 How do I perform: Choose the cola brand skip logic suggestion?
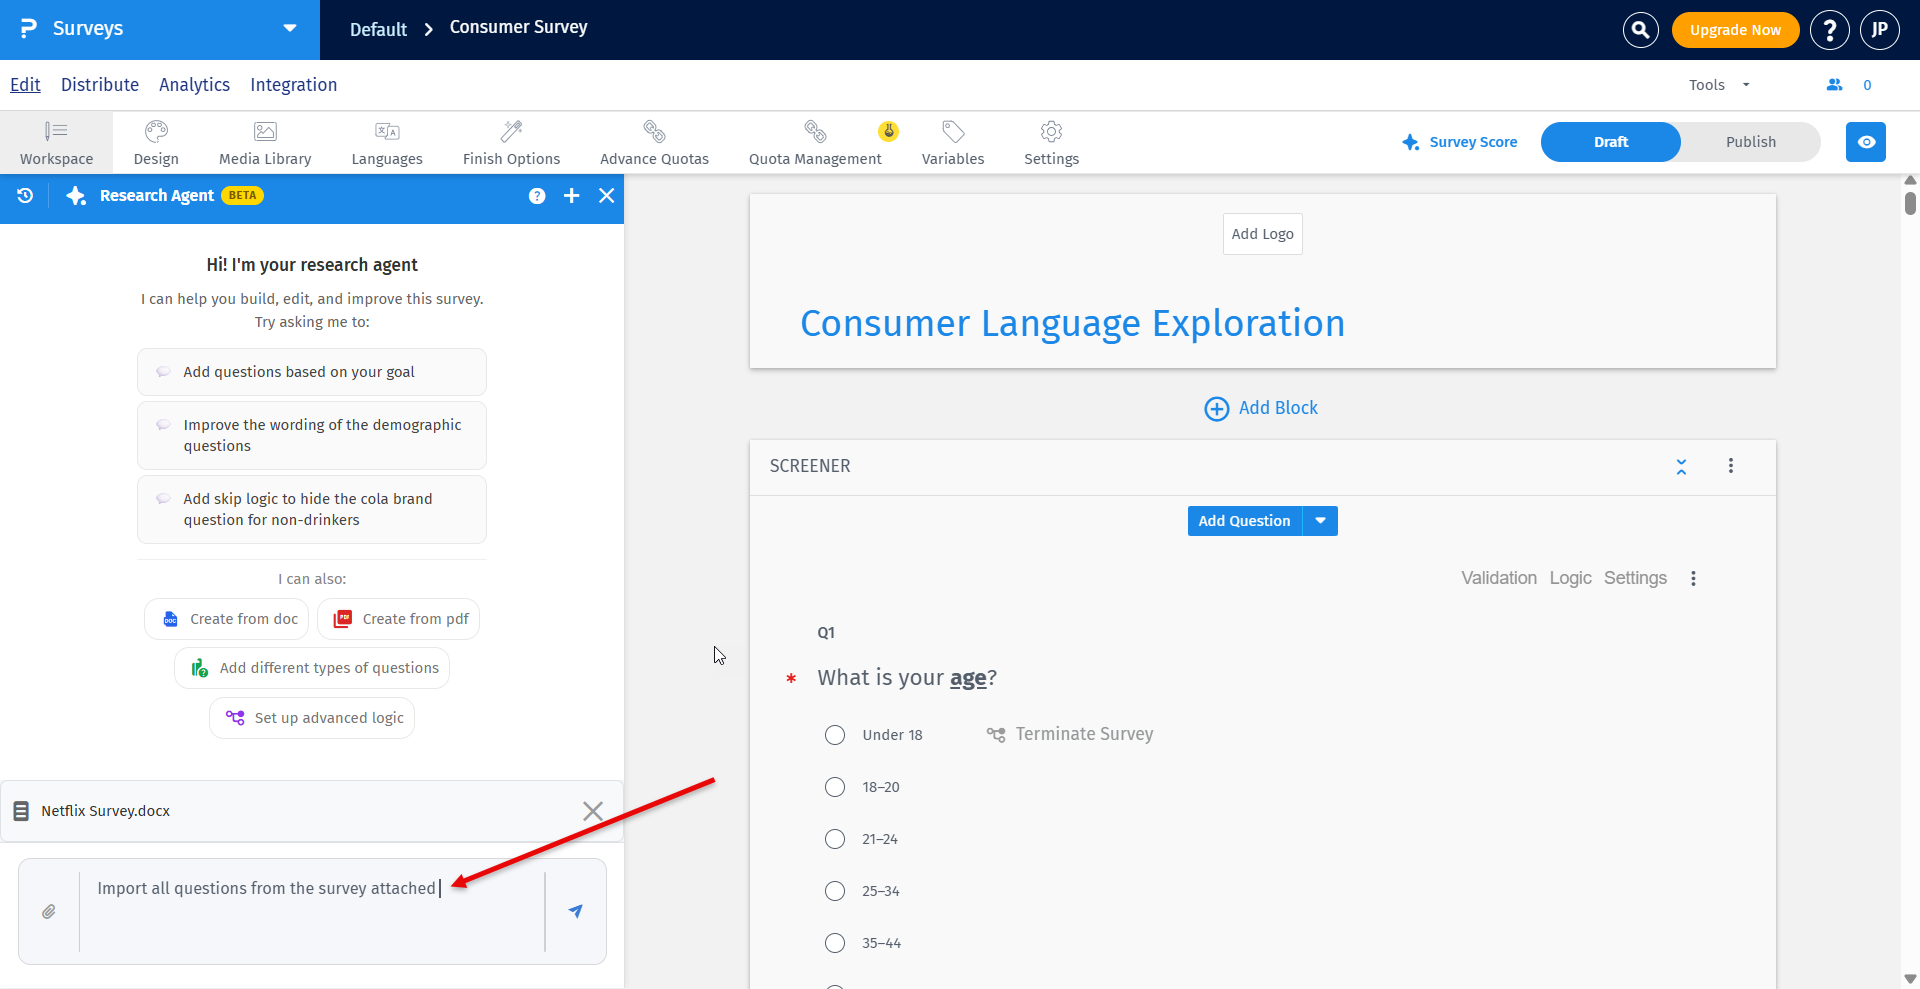[x=312, y=510]
